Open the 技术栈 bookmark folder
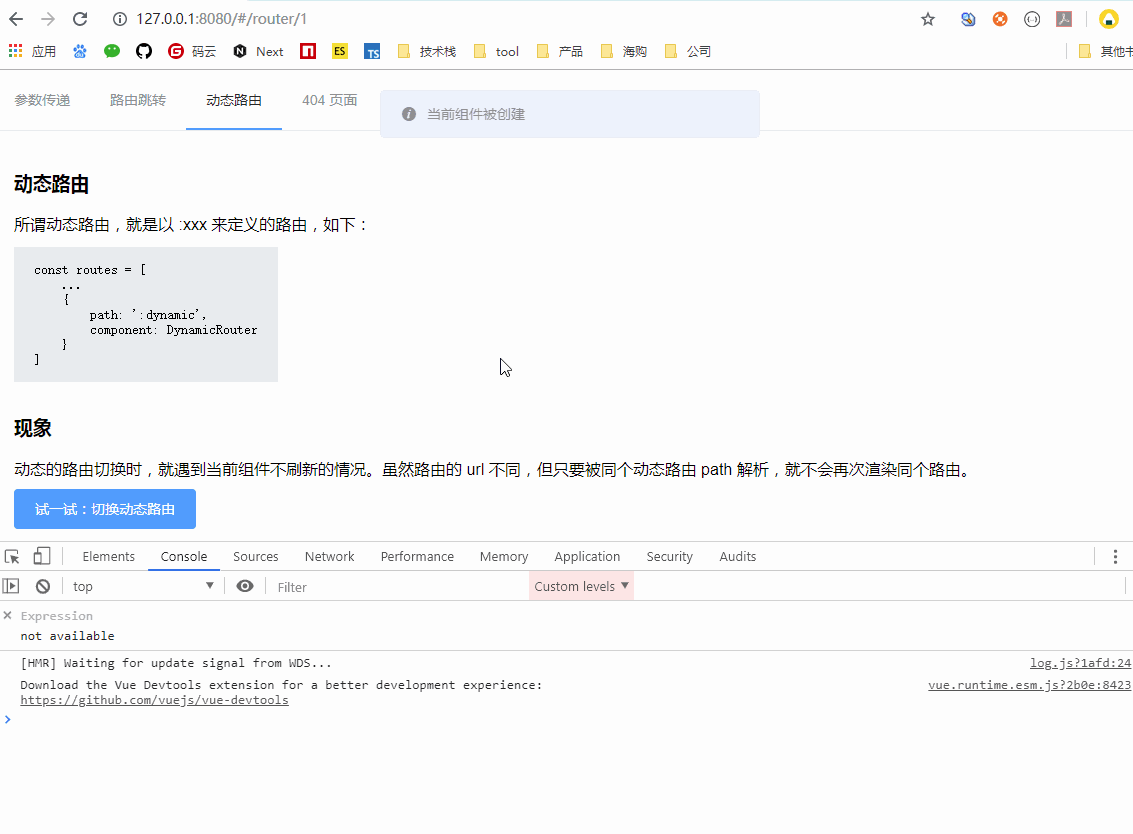Screen dimensions: 1133x834 tap(427, 51)
